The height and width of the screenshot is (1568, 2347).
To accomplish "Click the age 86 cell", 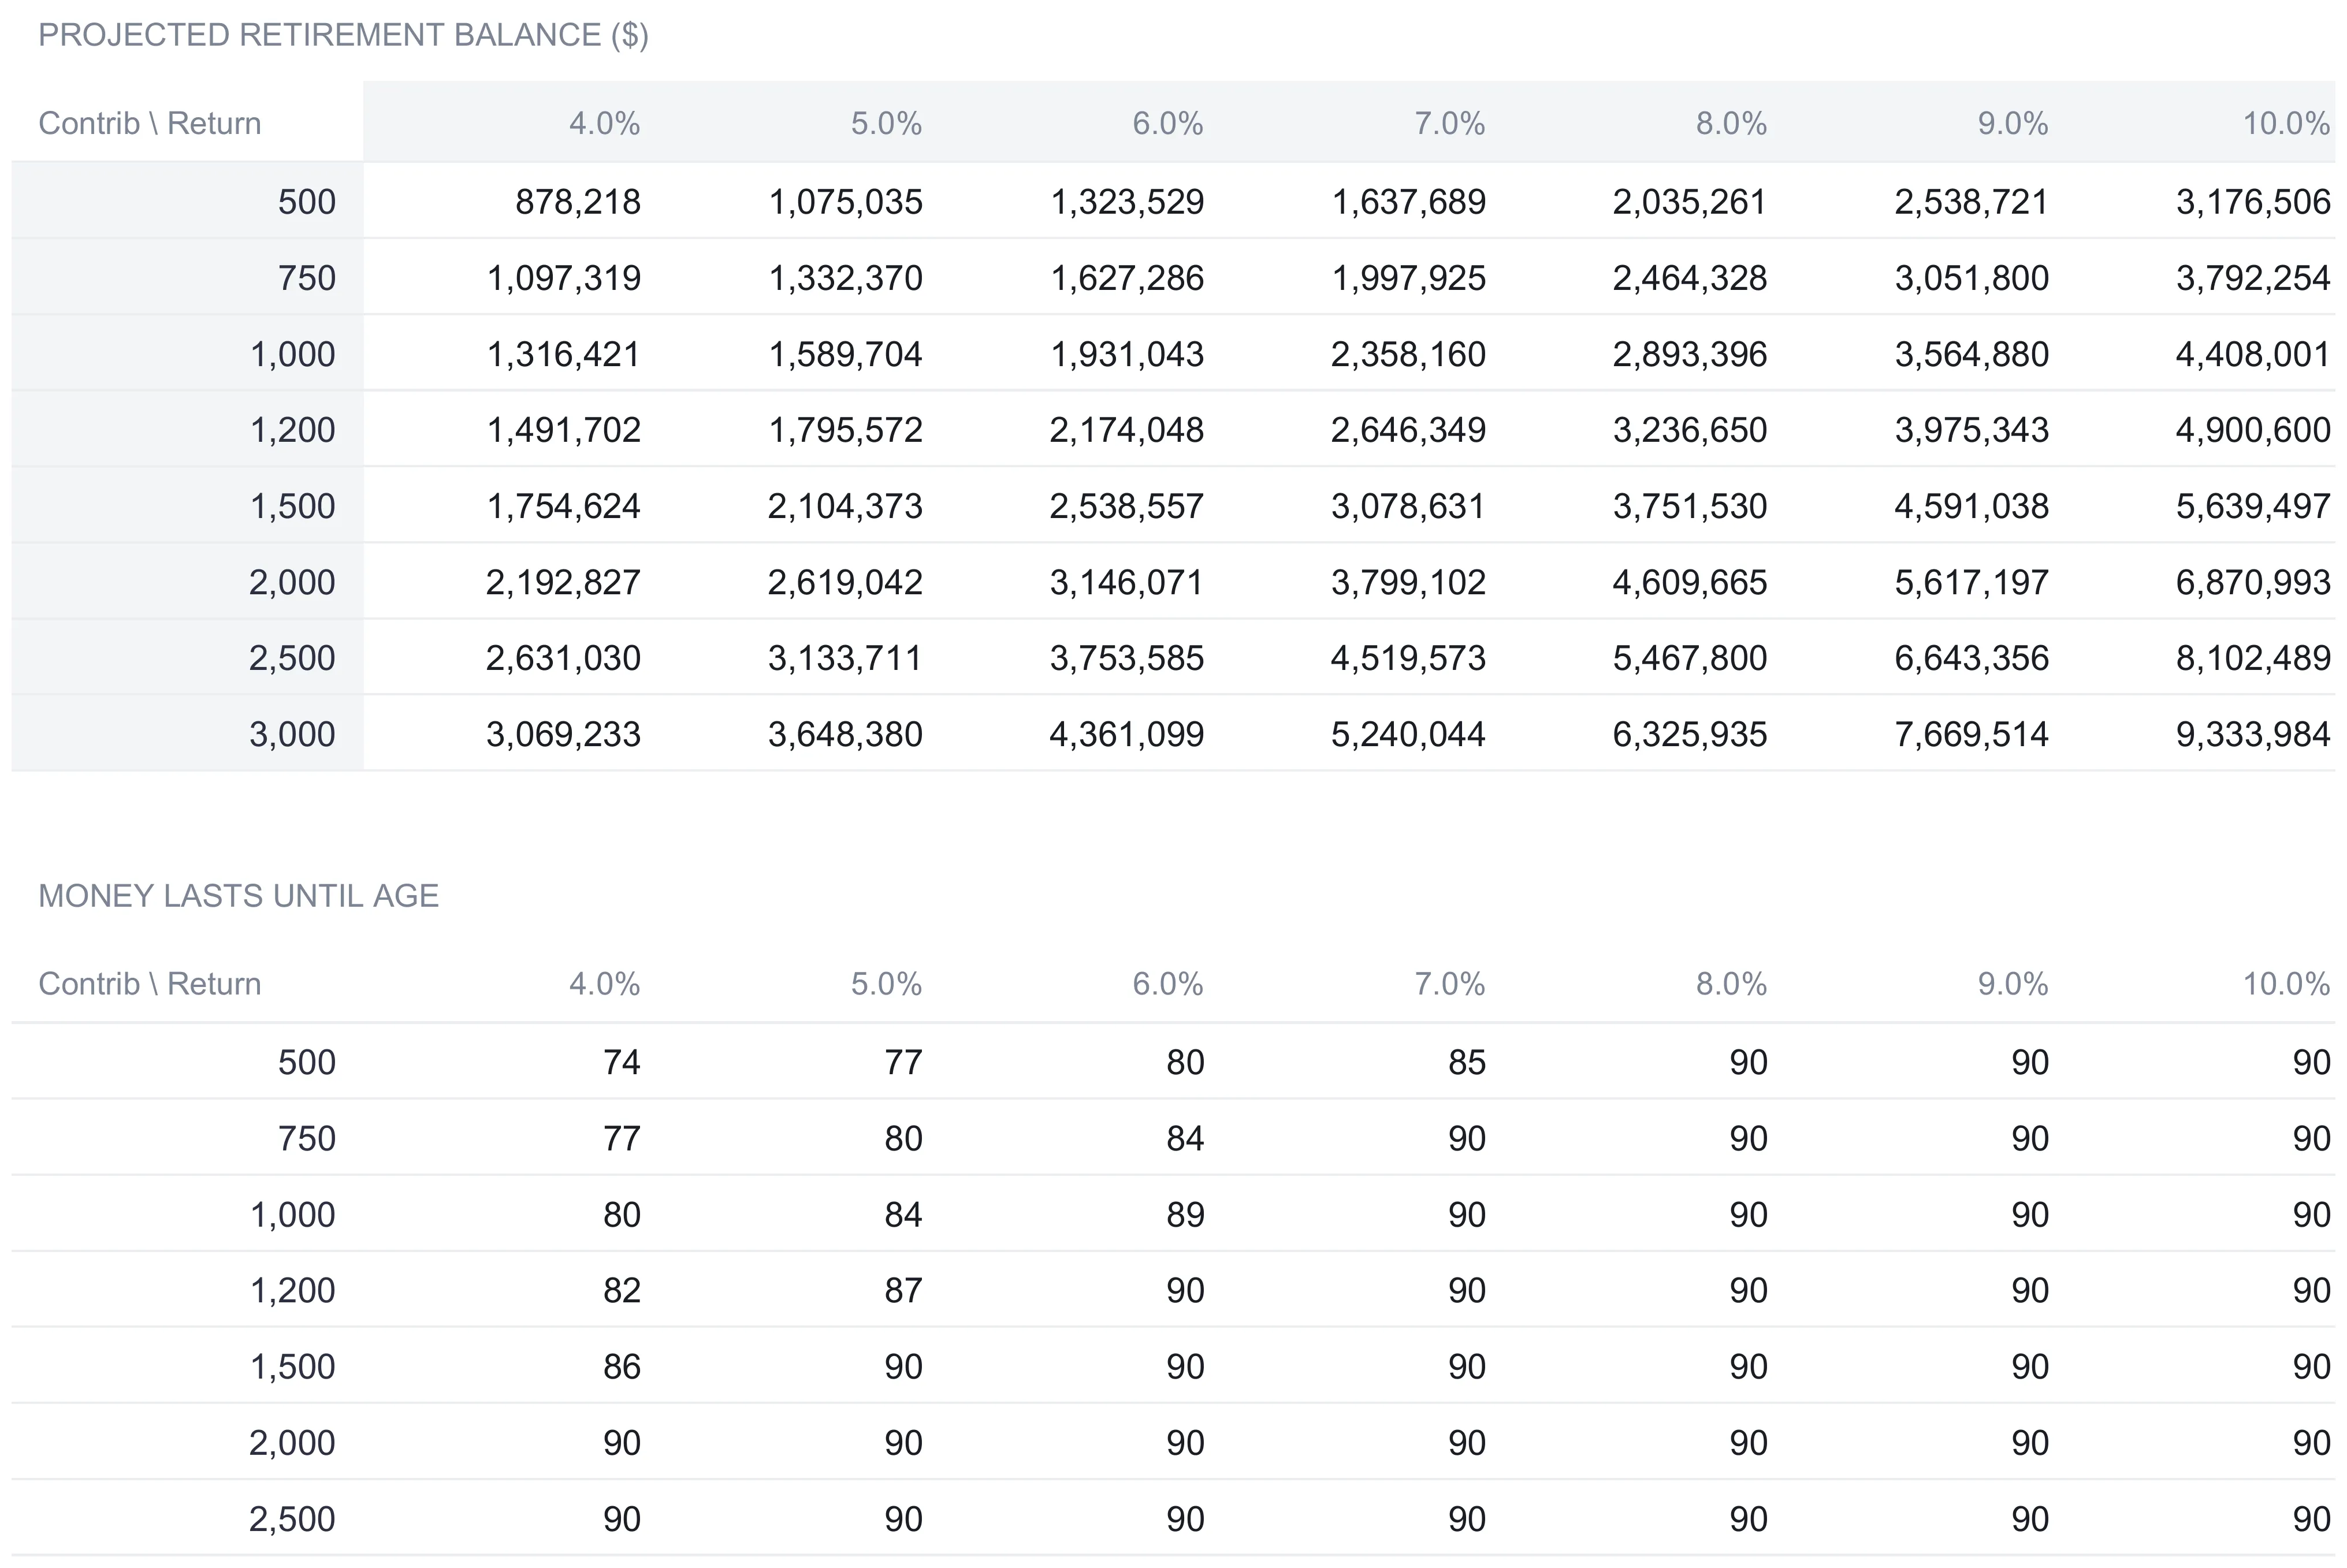I will coord(621,1366).
